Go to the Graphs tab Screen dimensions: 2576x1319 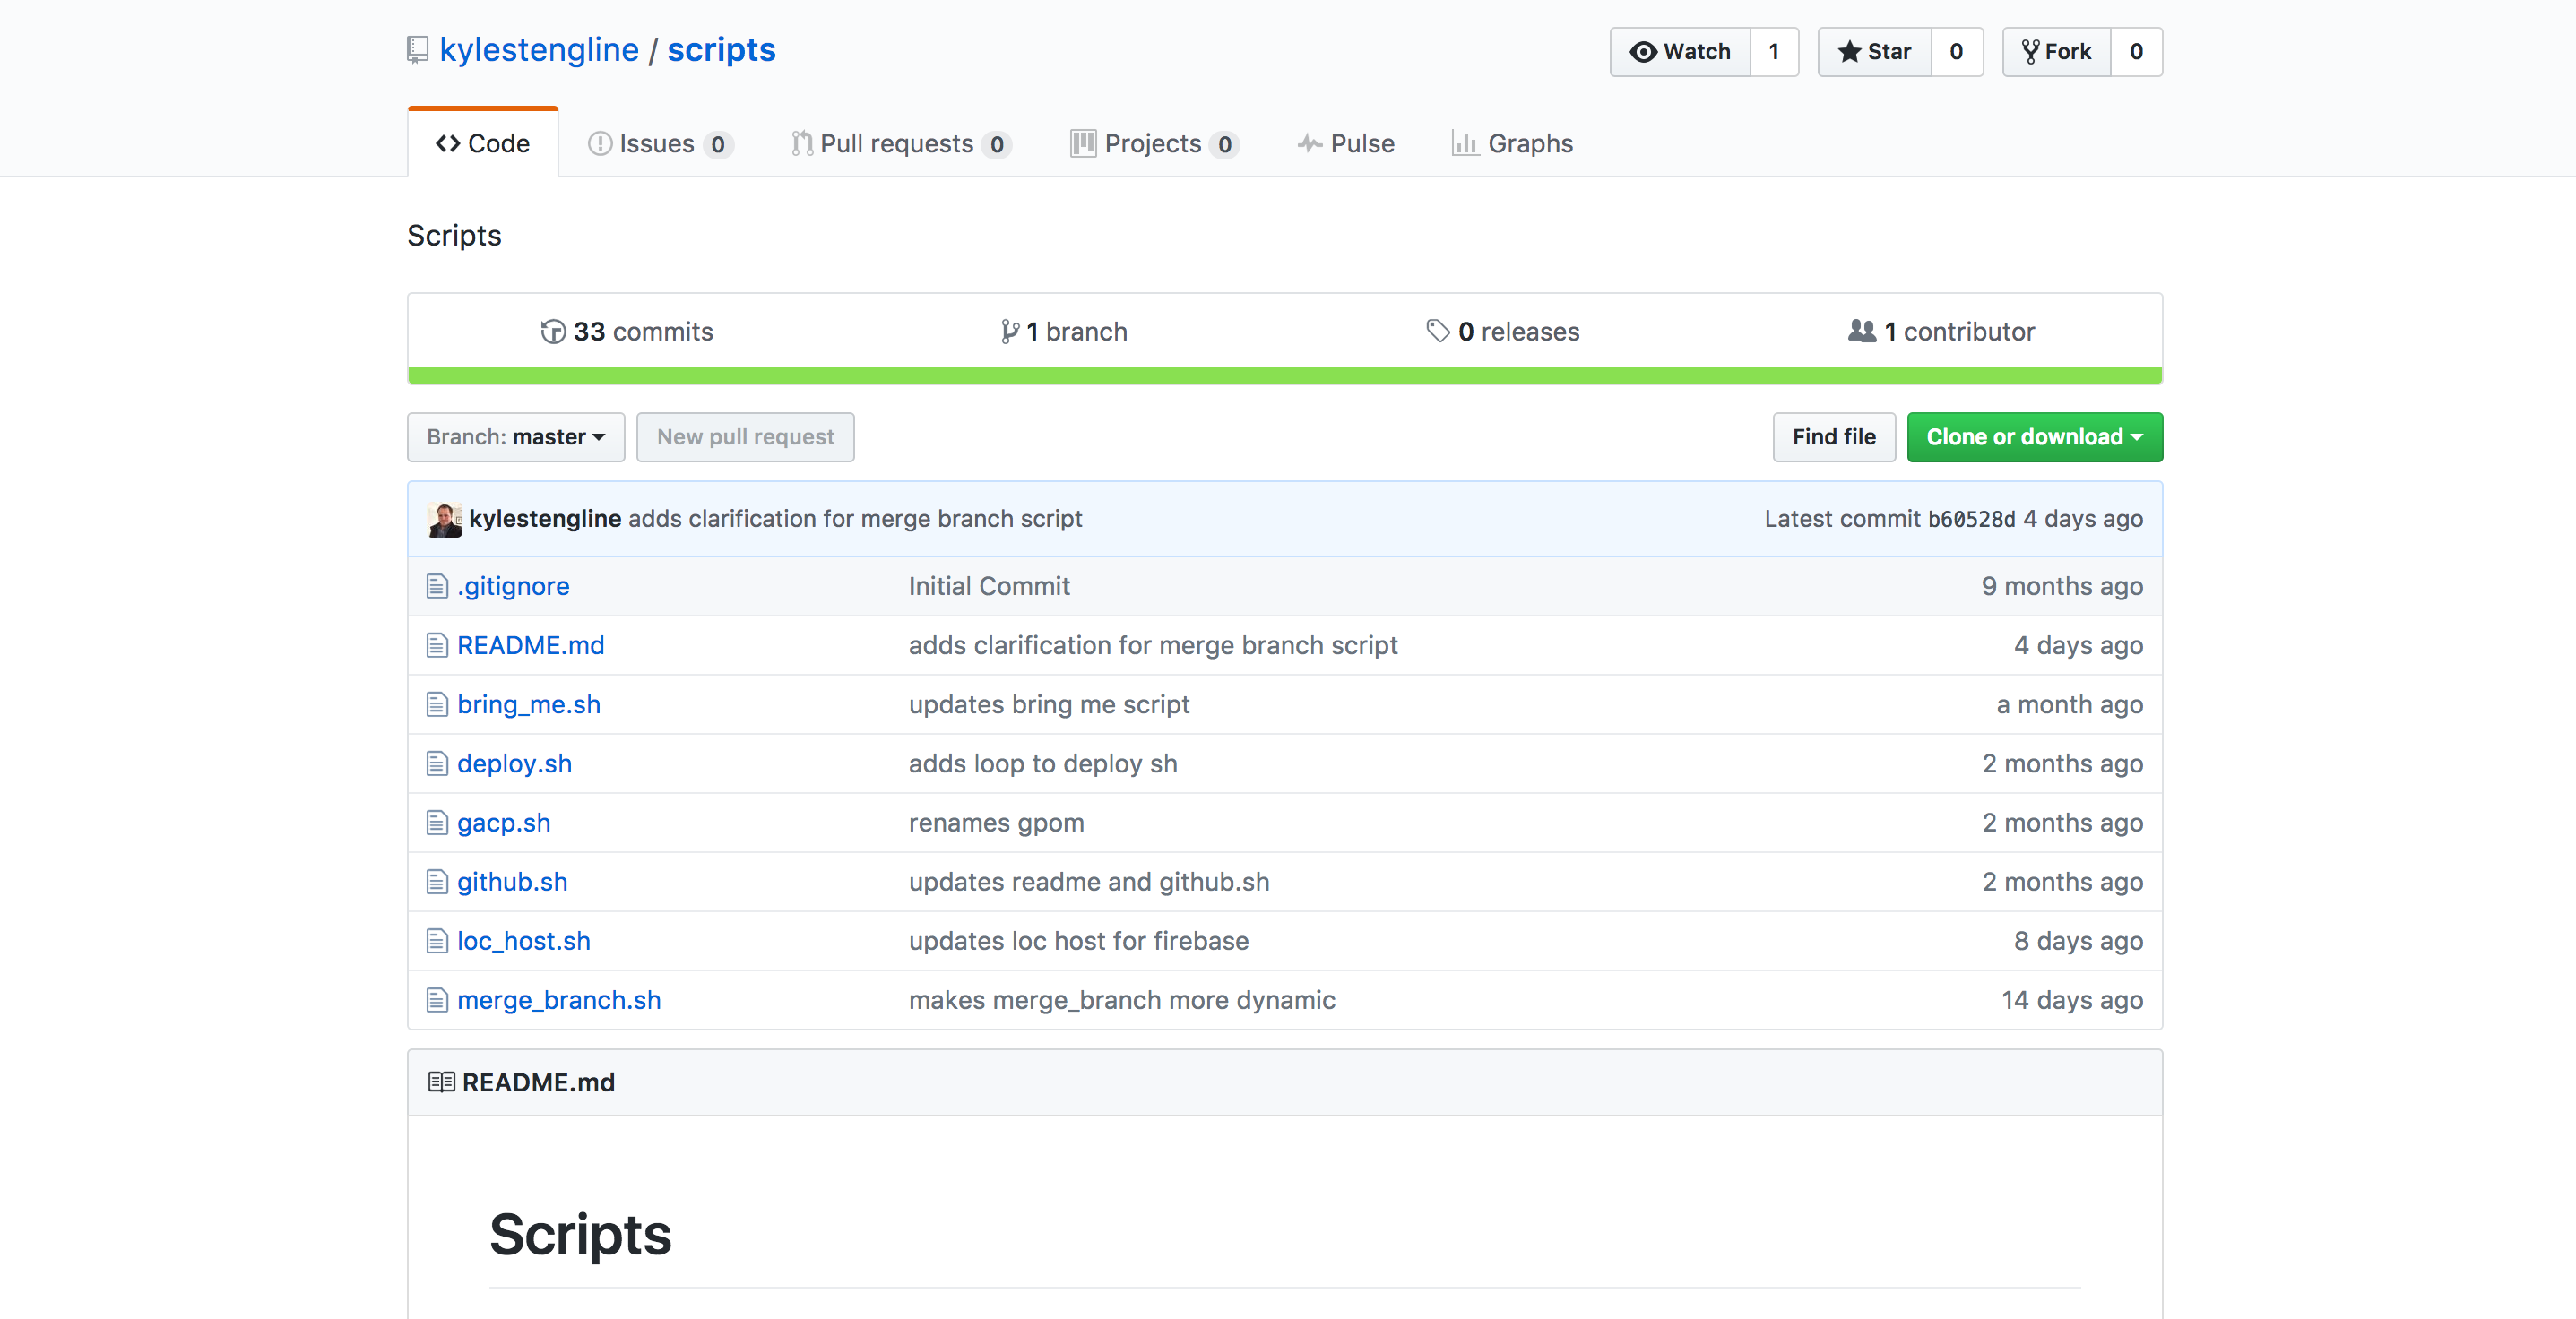click(x=1512, y=144)
